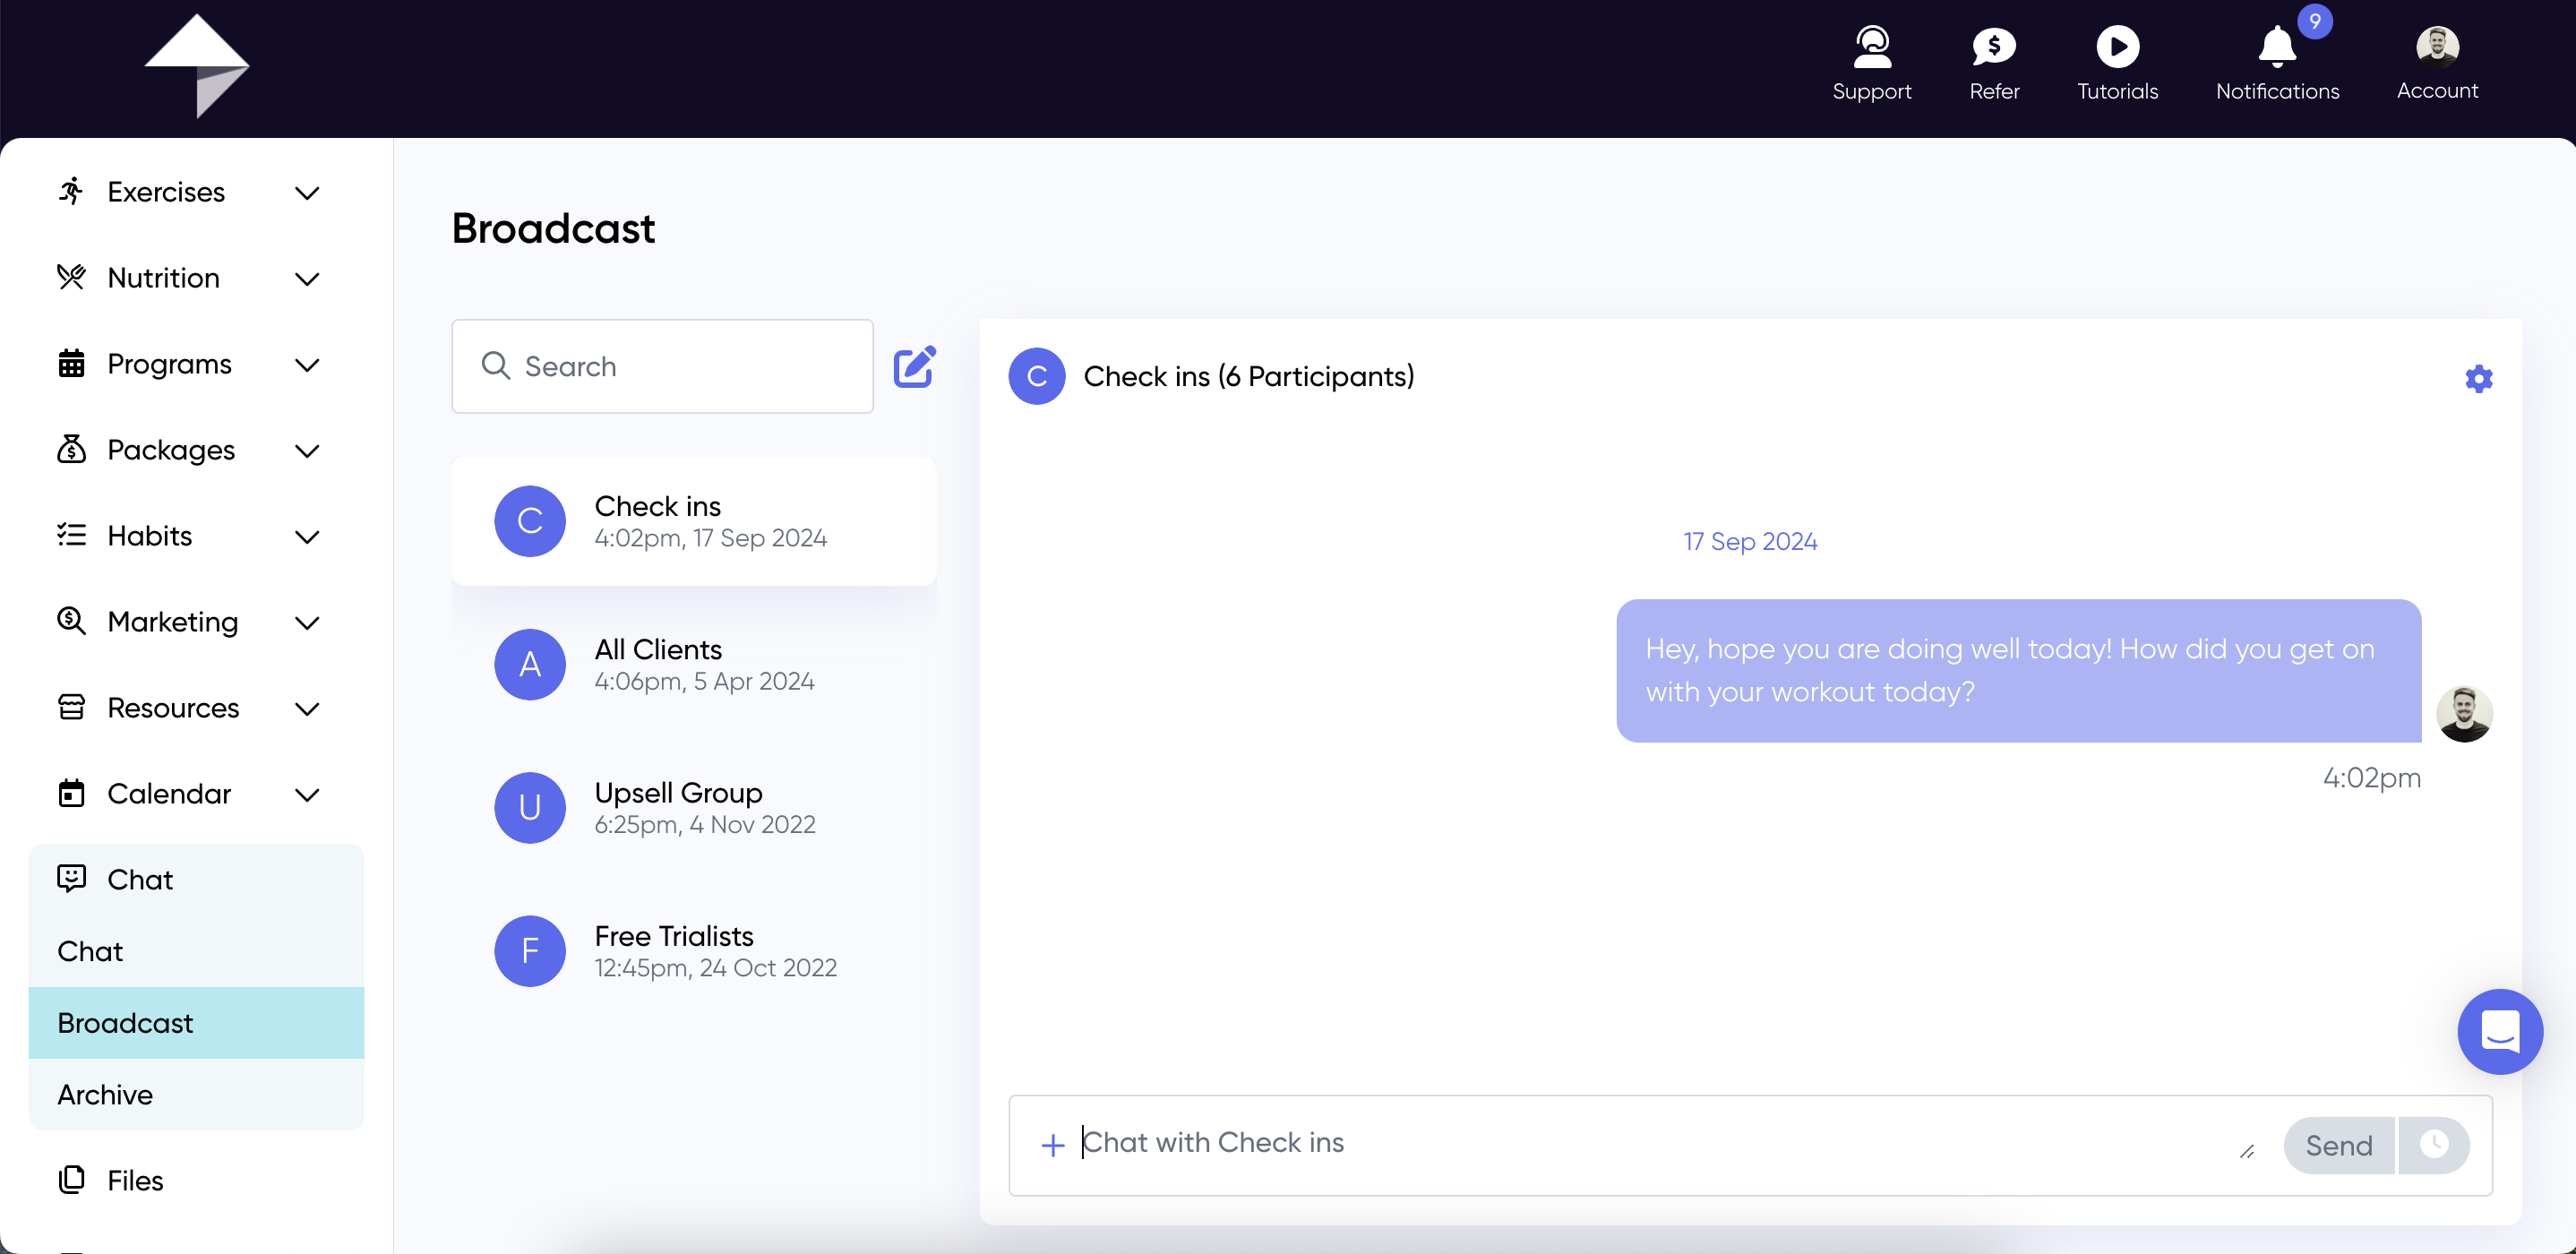Click the notifications badge showing 9

[2314, 21]
